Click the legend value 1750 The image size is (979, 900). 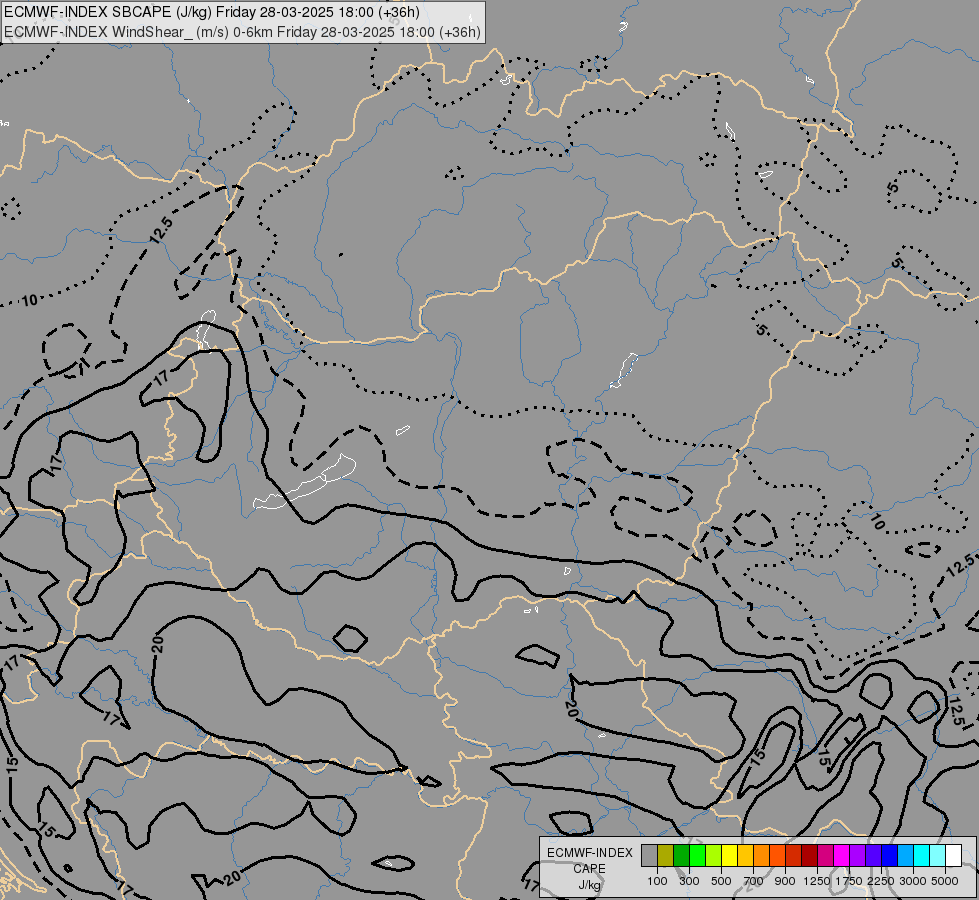[x=849, y=881]
